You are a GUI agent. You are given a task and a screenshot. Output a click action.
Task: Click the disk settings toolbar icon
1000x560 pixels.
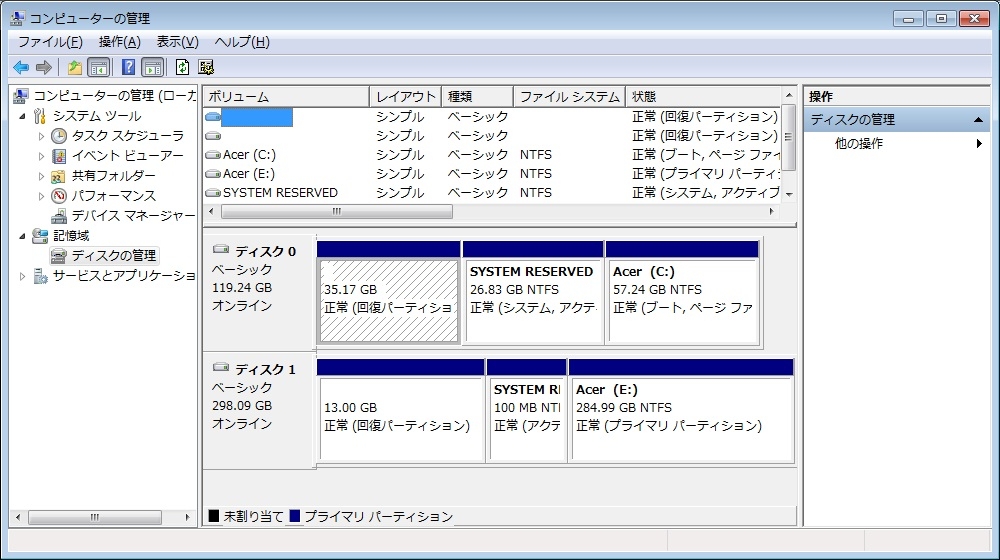[x=206, y=67]
